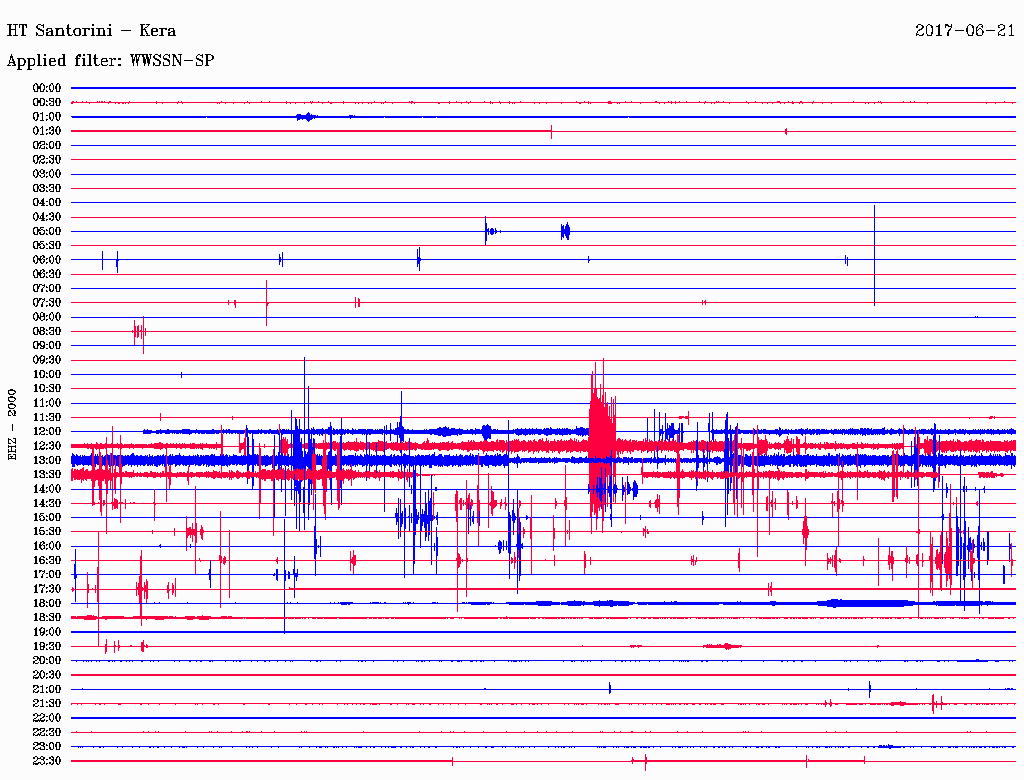Select the 23:00 time label
The image size is (1024, 780).
click(x=46, y=747)
